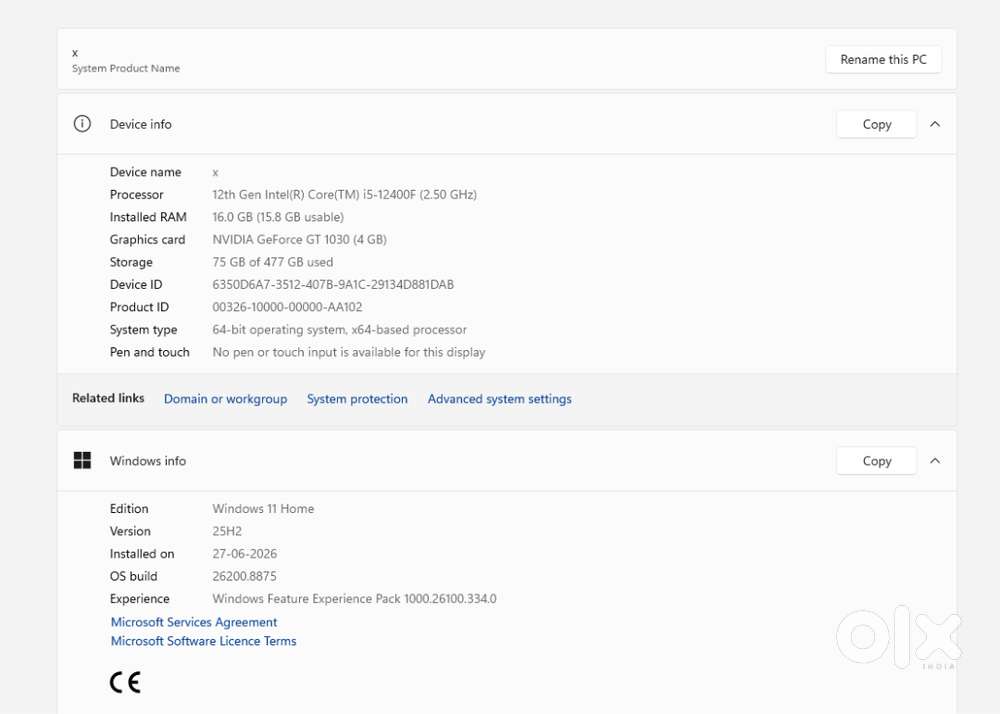Click the System Product Name subtitle

[126, 68]
